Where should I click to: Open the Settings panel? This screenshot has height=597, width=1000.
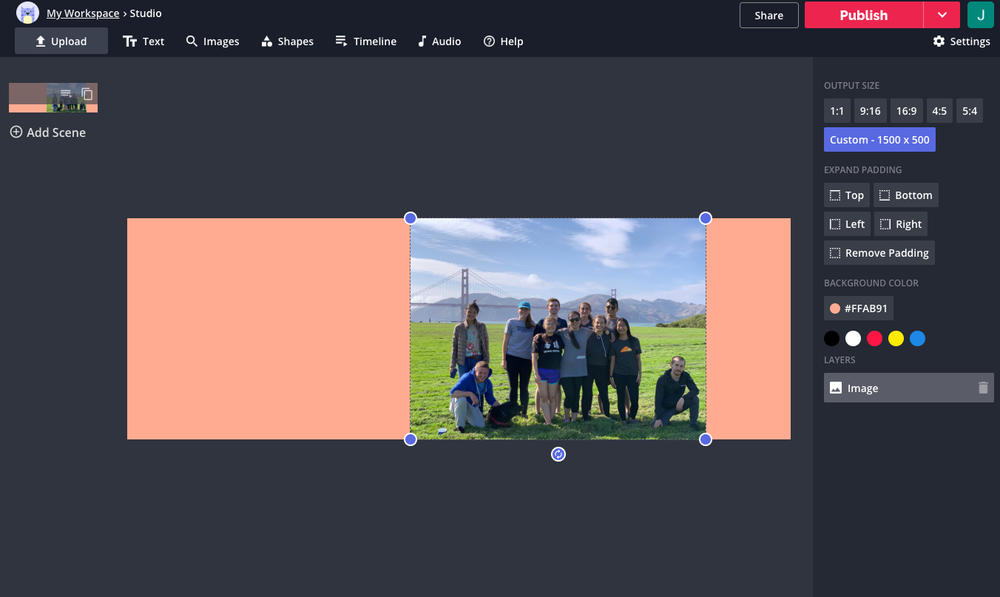(x=961, y=41)
